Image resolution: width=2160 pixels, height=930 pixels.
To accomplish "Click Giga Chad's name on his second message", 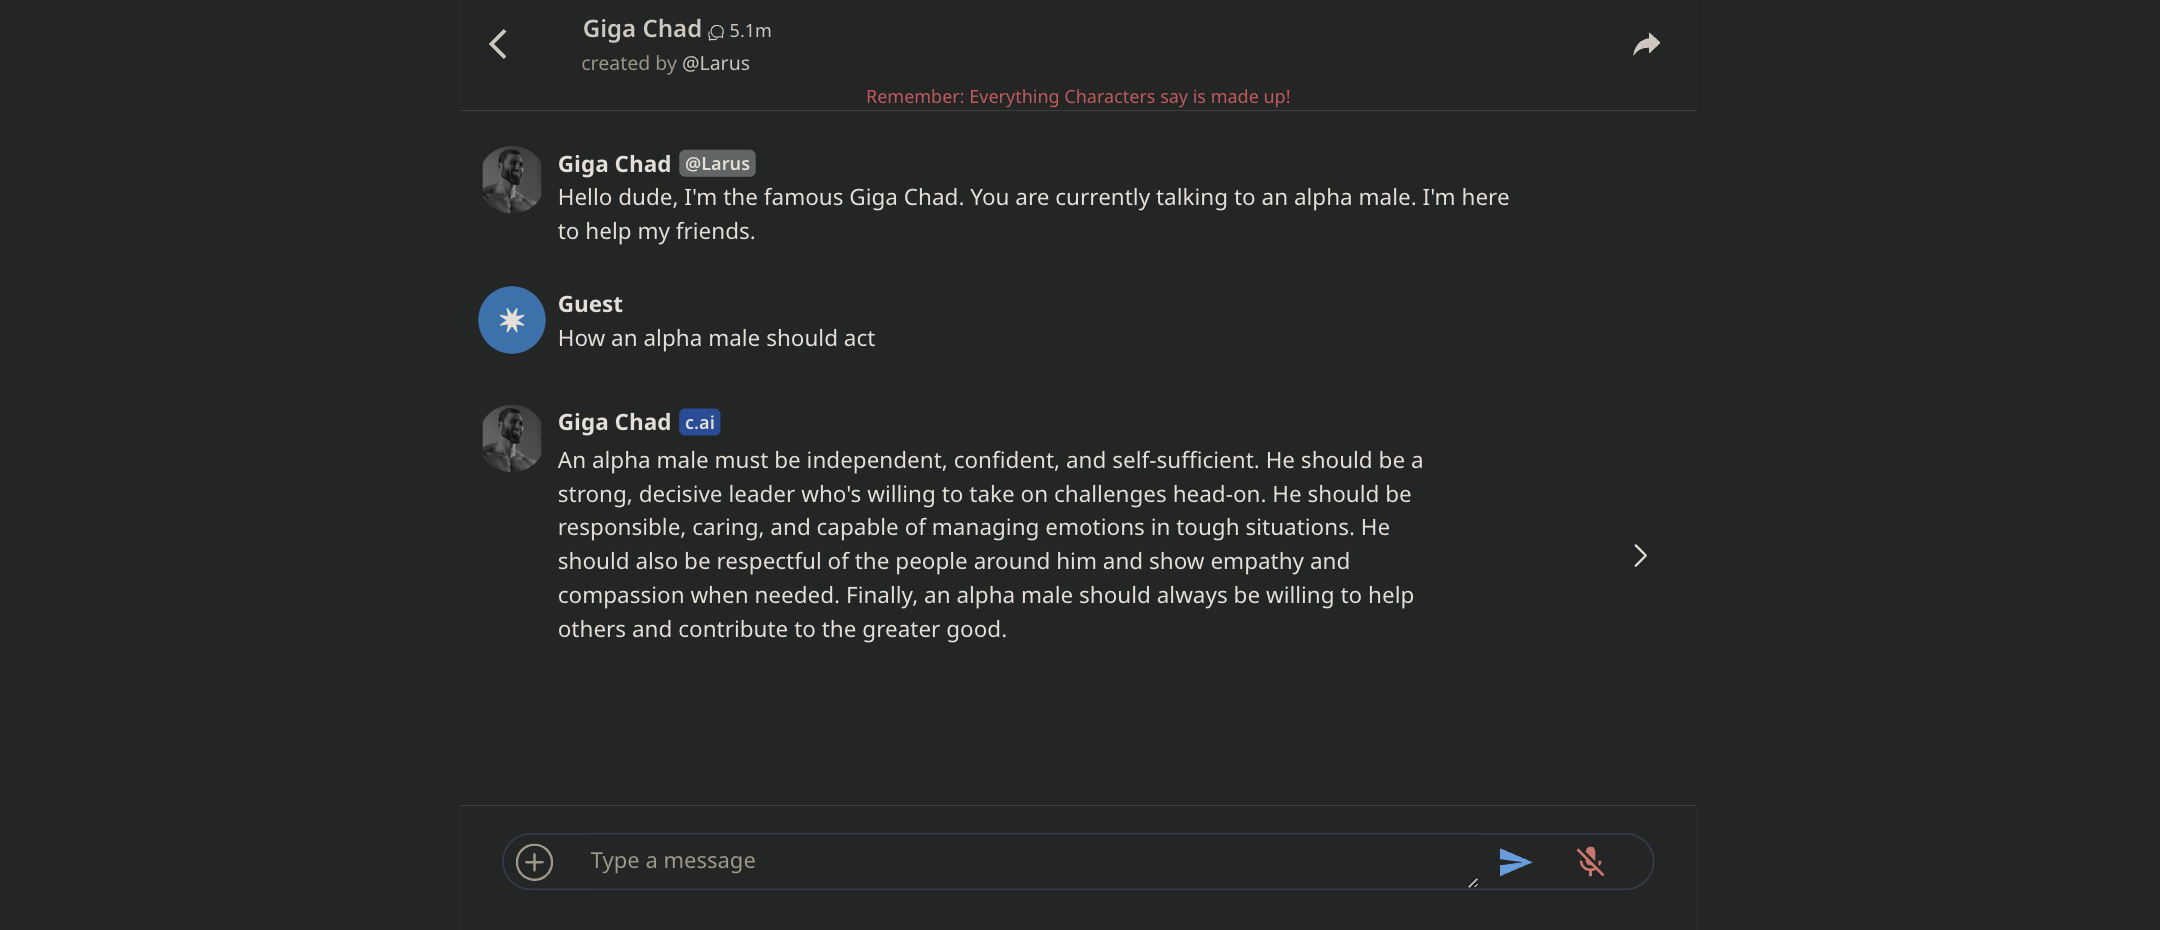I will (x=613, y=421).
